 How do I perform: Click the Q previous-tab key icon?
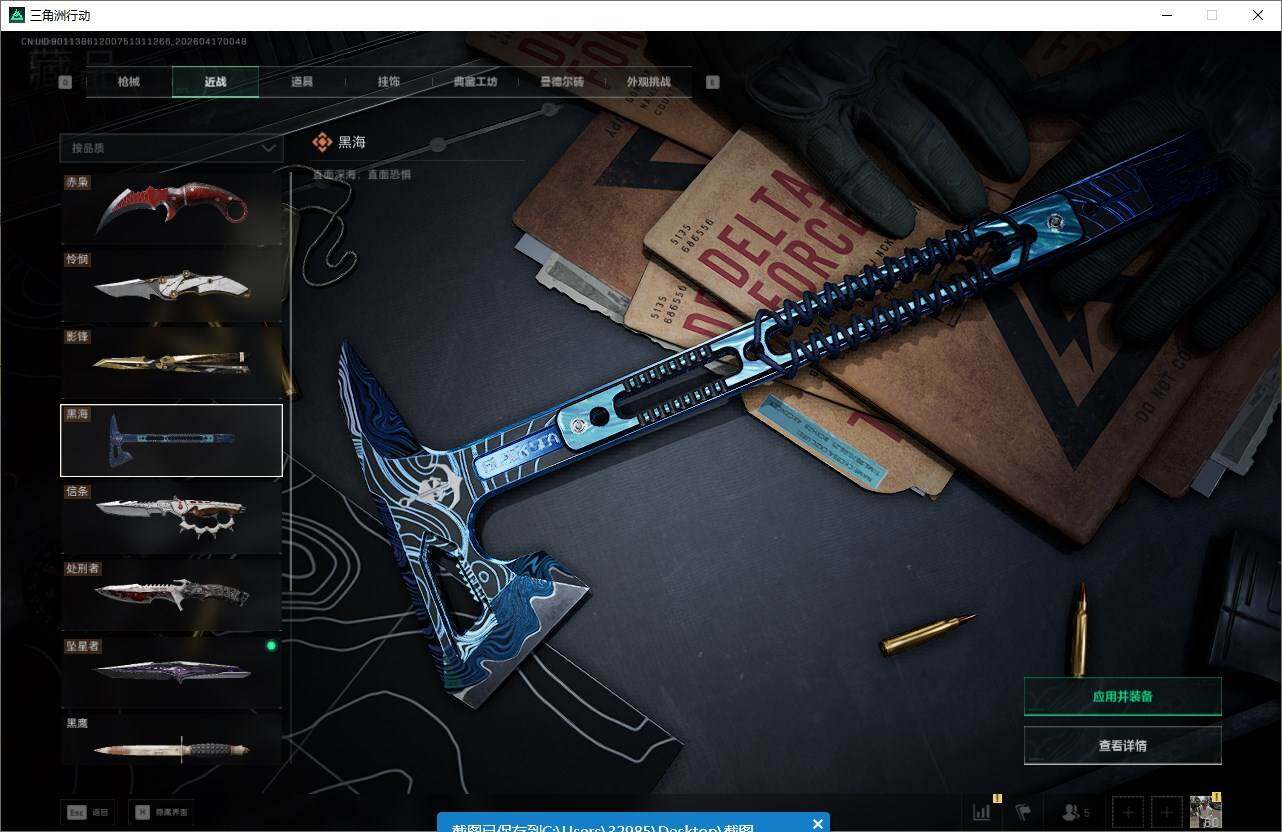click(x=66, y=82)
